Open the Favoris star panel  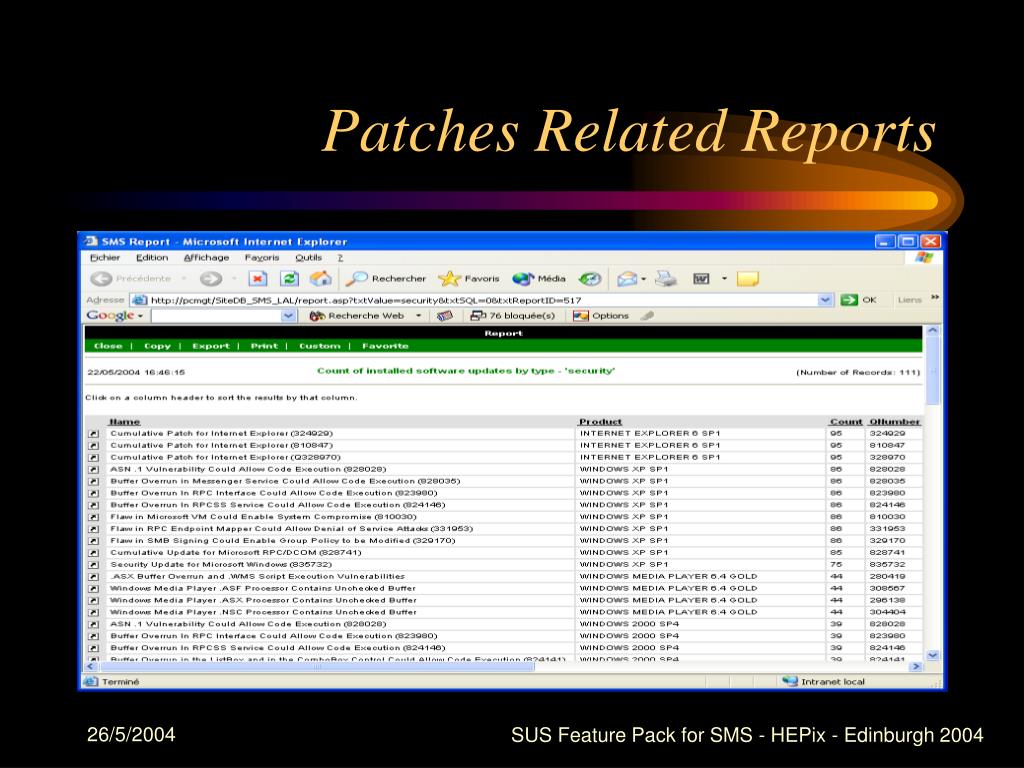point(469,279)
